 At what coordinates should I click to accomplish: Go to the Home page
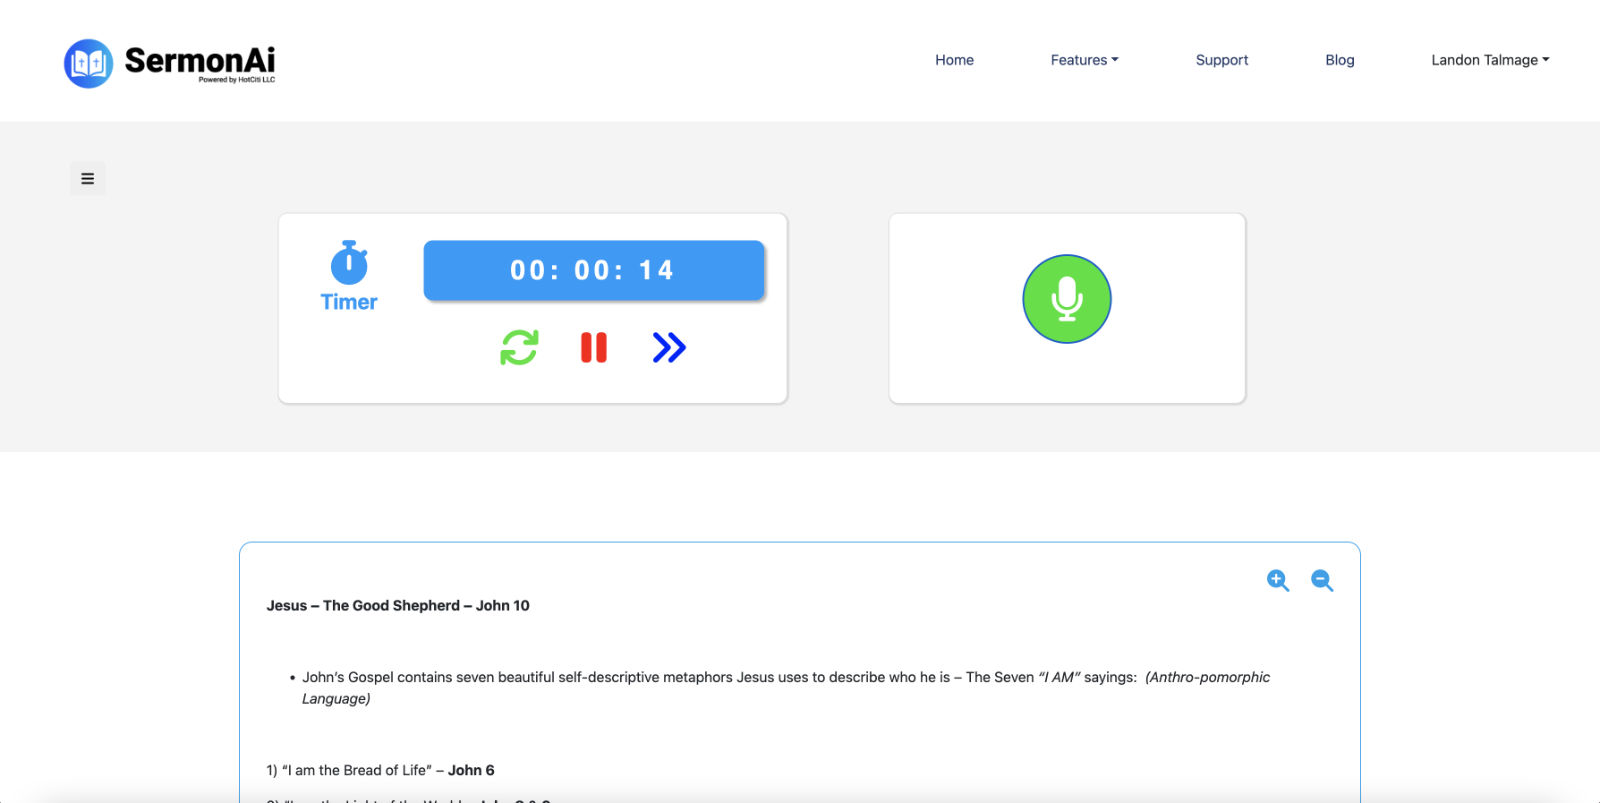(954, 60)
